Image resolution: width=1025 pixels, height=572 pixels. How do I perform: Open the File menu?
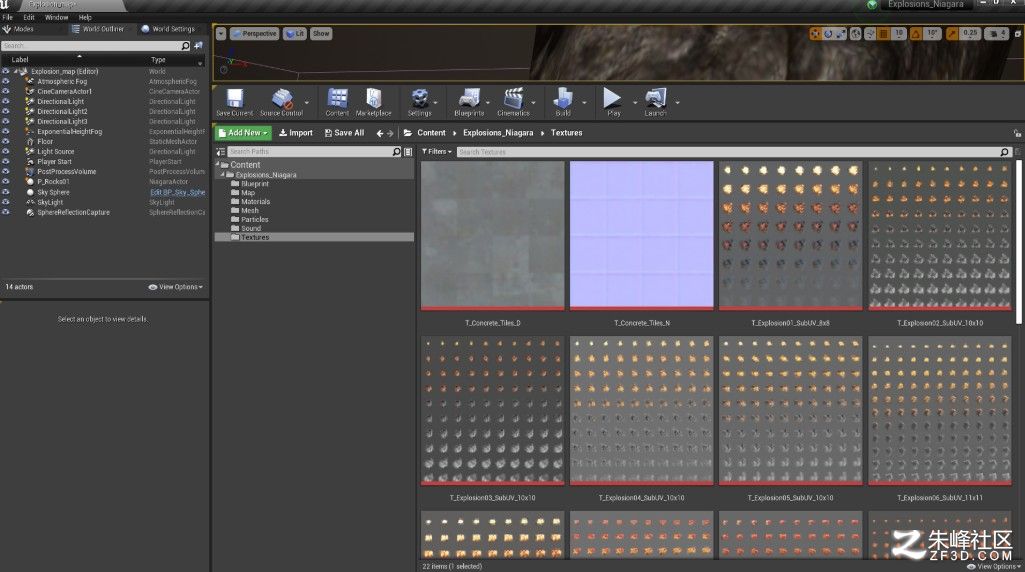(8, 18)
